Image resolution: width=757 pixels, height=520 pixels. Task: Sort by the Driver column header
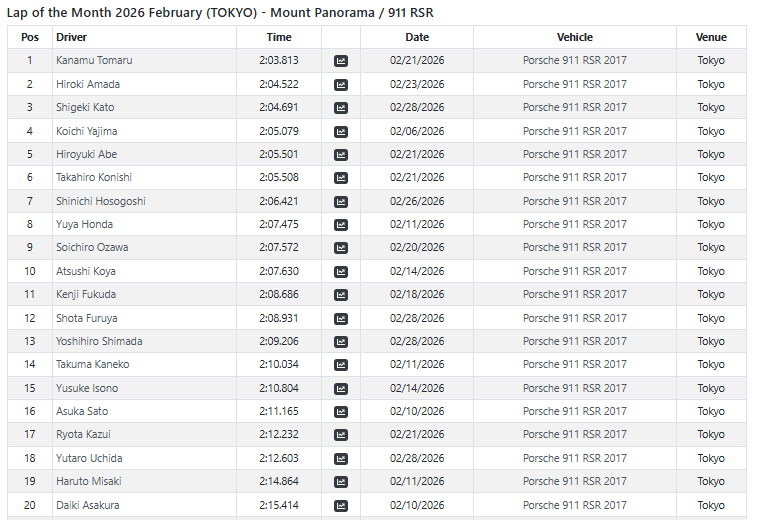coord(72,37)
